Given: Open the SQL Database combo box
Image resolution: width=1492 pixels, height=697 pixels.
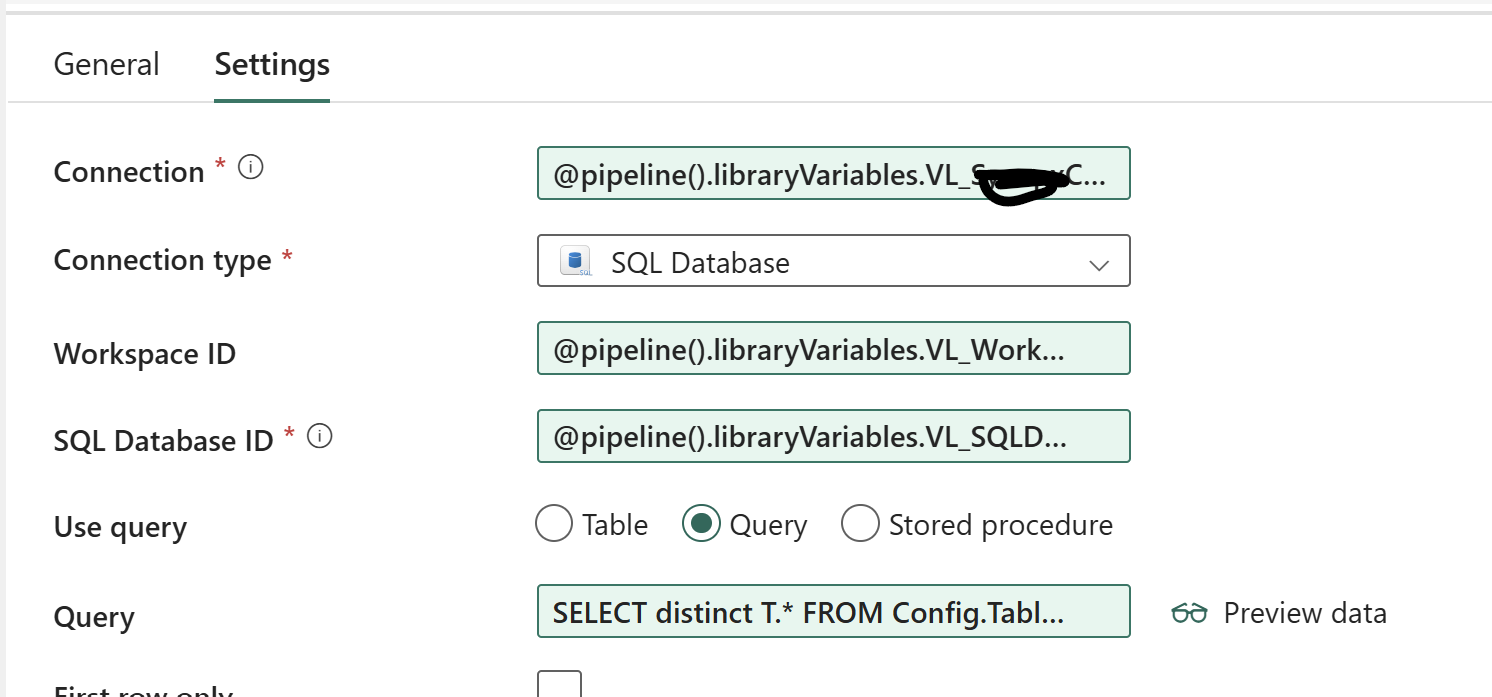Looking at the screenshot, I should pos(834,261).
